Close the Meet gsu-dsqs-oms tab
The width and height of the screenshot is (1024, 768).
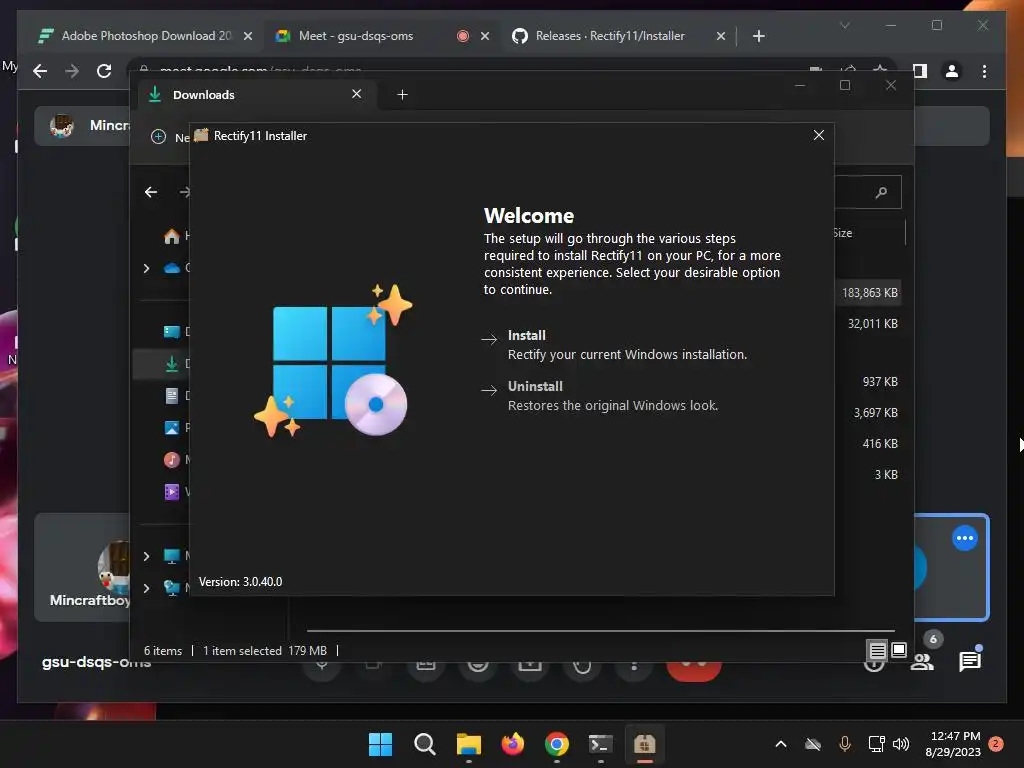(x=485, y=36)
